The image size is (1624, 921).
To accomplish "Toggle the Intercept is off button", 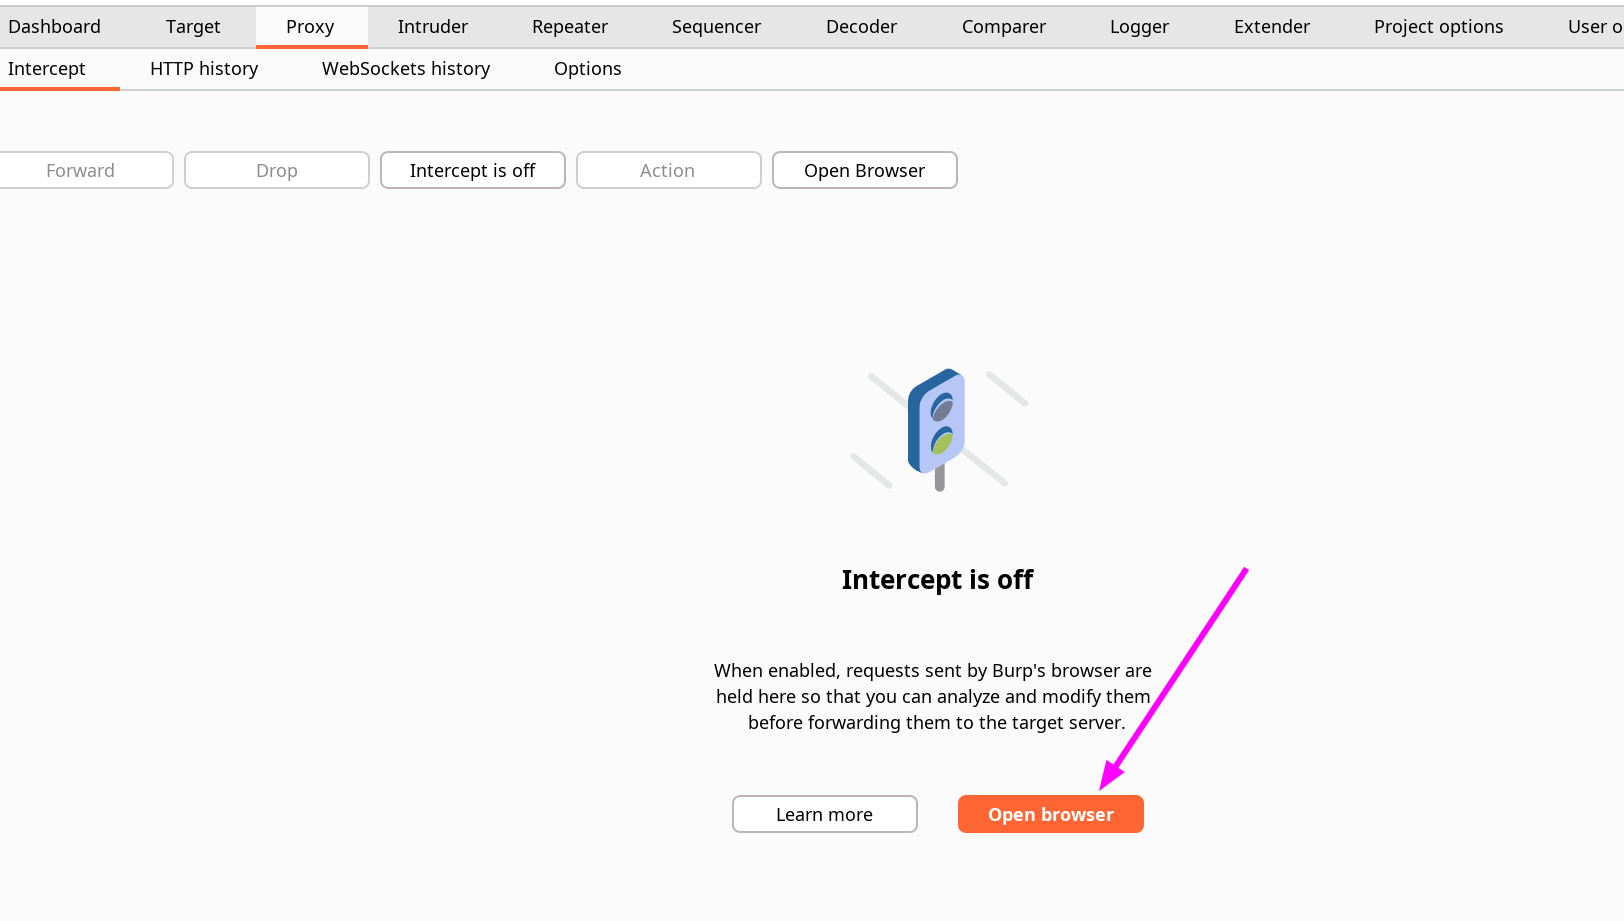I will (473, 170).
